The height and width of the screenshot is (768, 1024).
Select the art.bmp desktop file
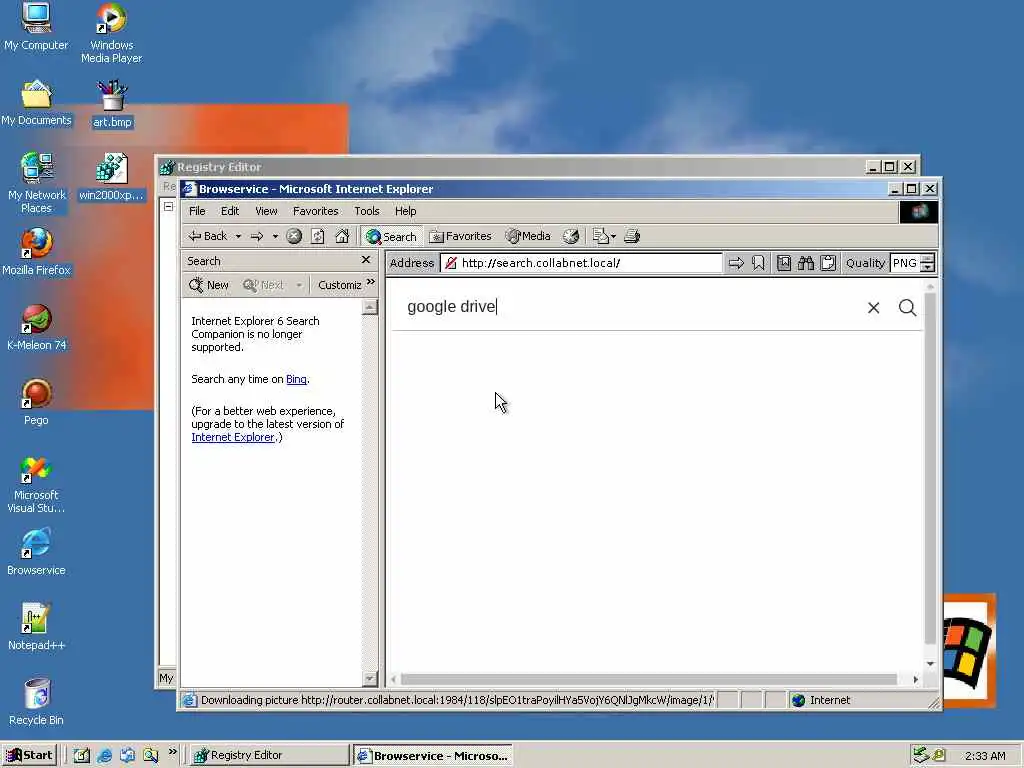[112, 104]
